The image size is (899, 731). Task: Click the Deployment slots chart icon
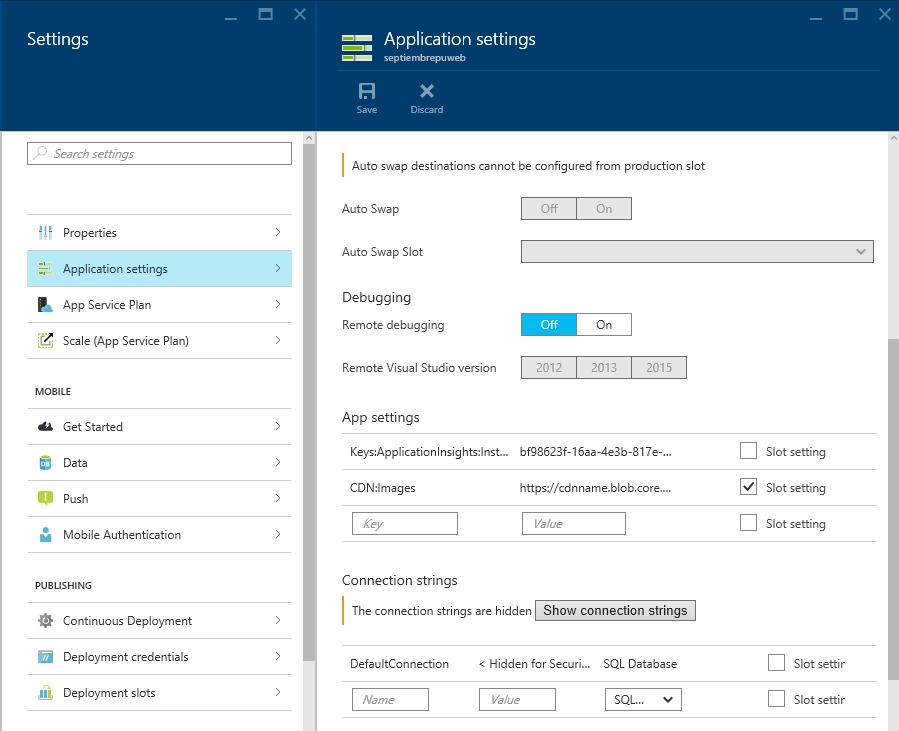[x=45, y=693]
